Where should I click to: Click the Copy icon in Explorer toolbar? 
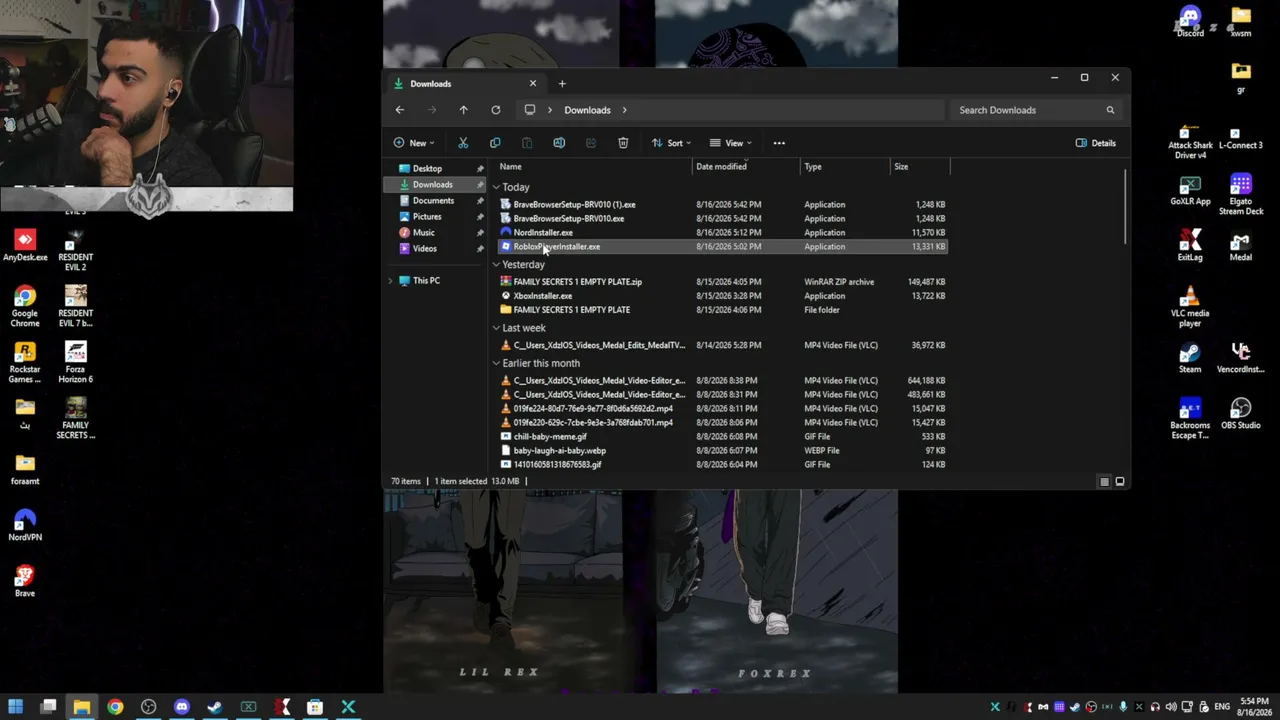pos(495,143)
